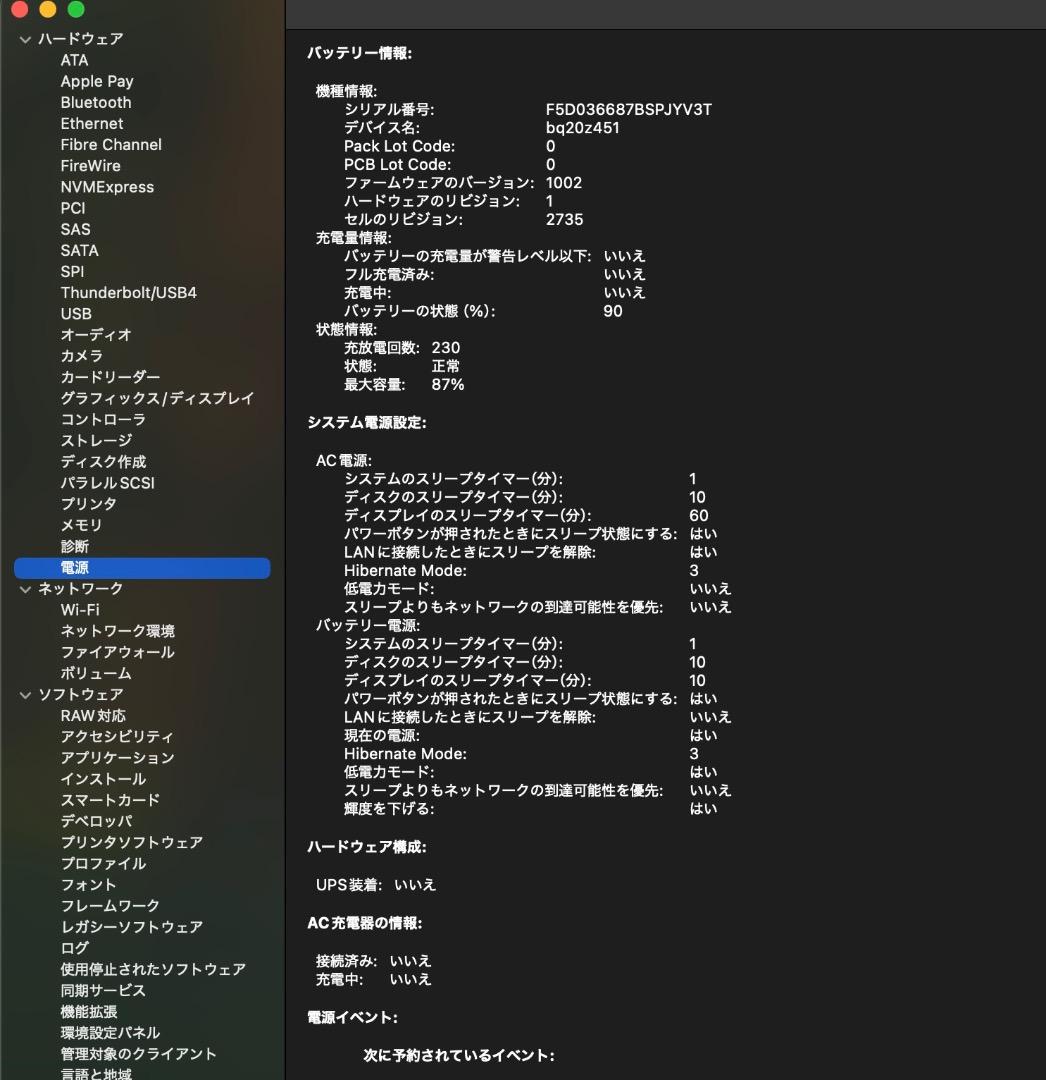Collapse the ネットワーク section chevron
This screenshot has height=1080, width=1046.
point(25,589)
